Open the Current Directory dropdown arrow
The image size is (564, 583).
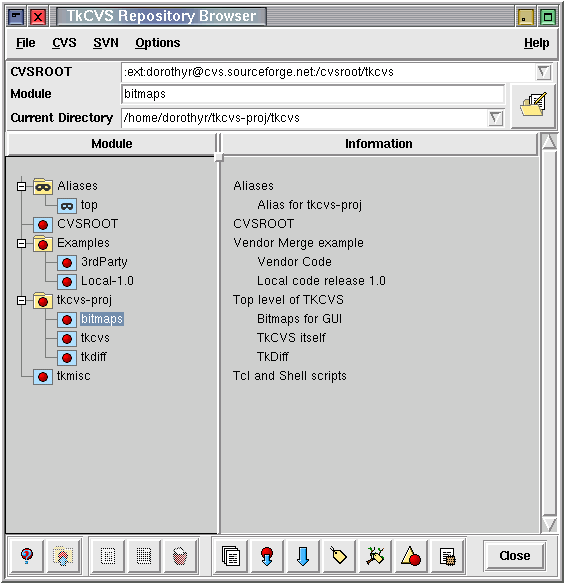coord(496,118)
